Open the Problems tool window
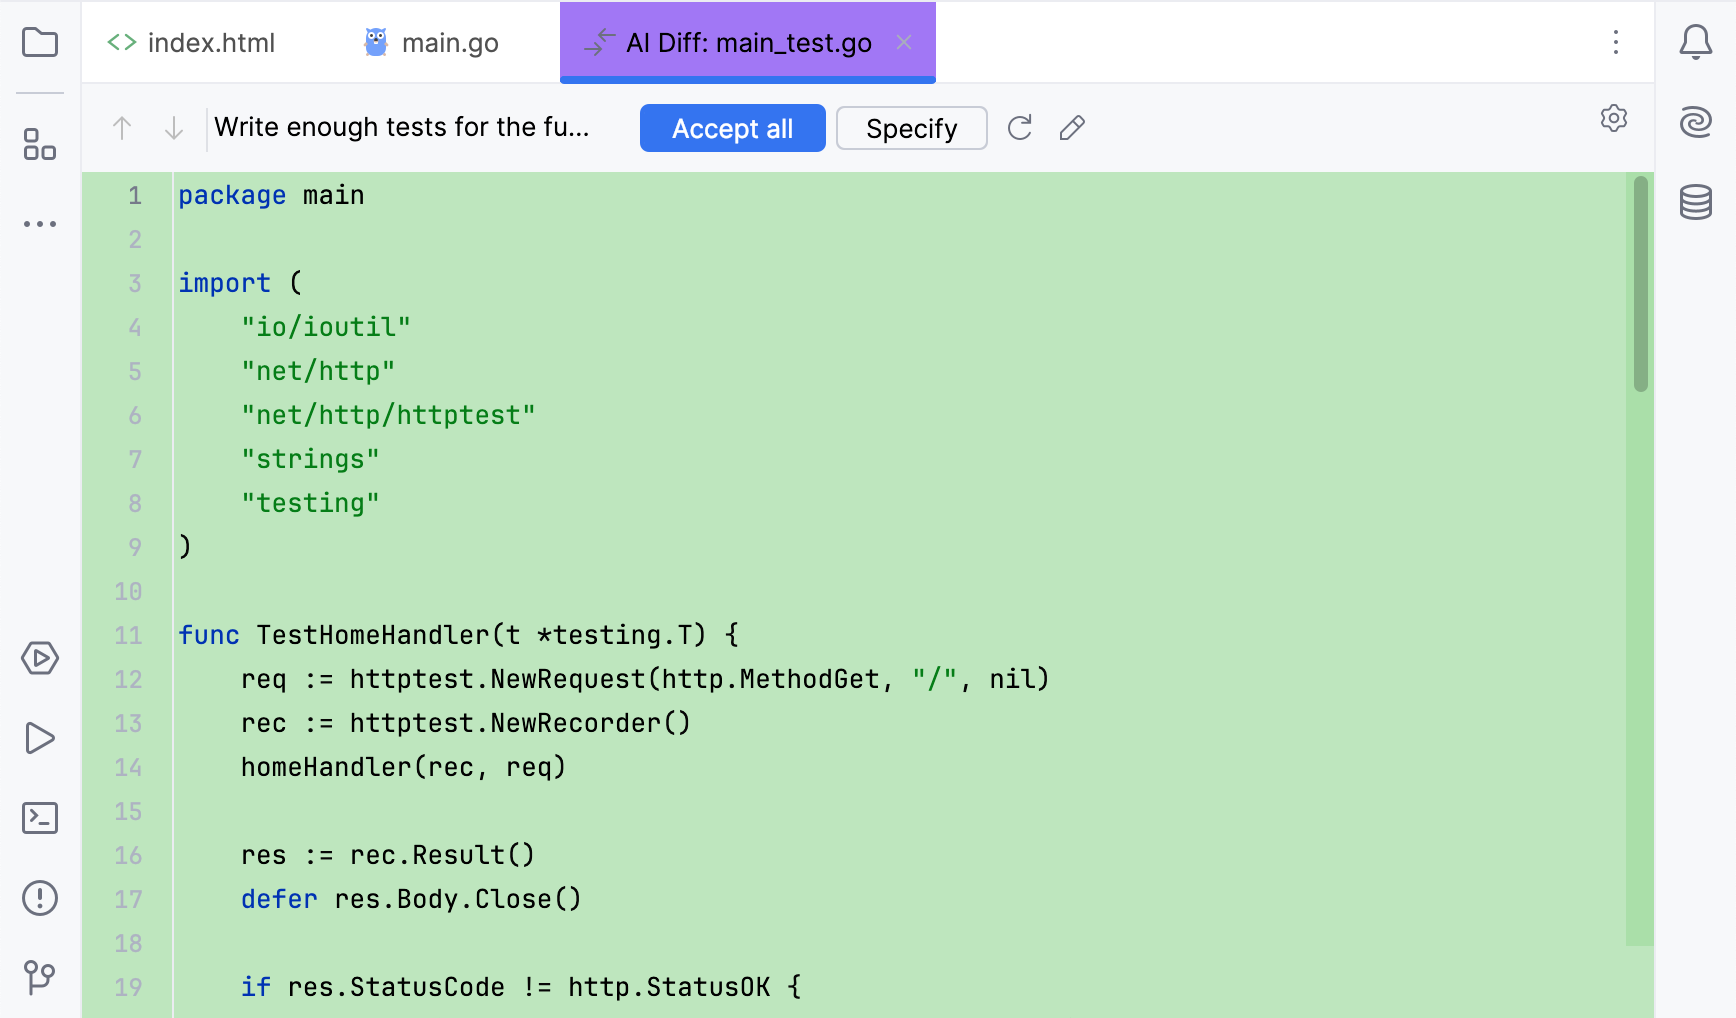The image size is (1736, 1018). [39, 897]
